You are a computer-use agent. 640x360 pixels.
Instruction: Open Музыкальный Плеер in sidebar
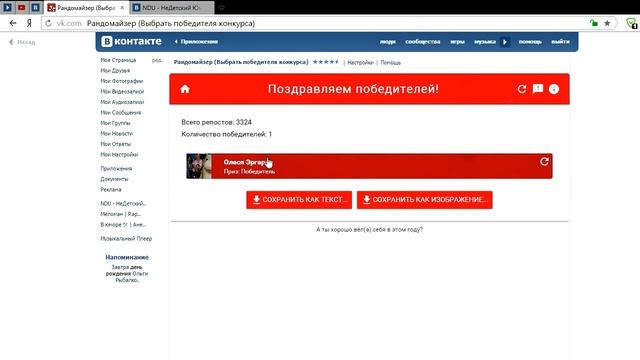(x=126, y=239)
